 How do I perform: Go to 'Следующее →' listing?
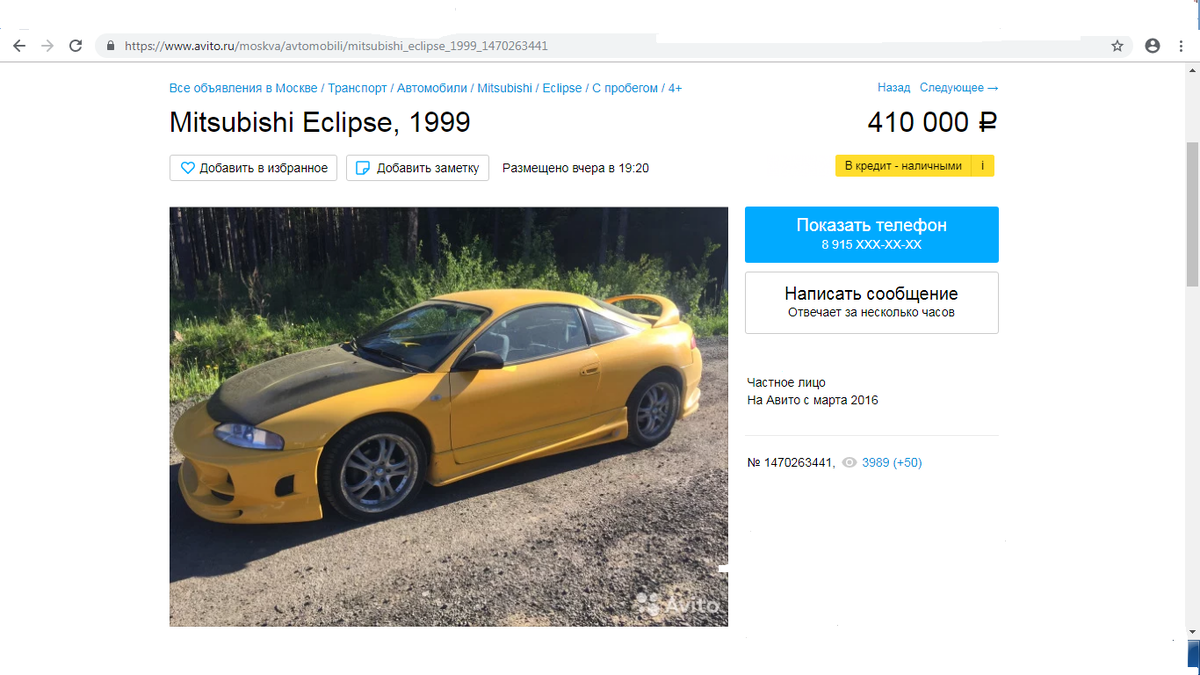[x=959, y=88]
